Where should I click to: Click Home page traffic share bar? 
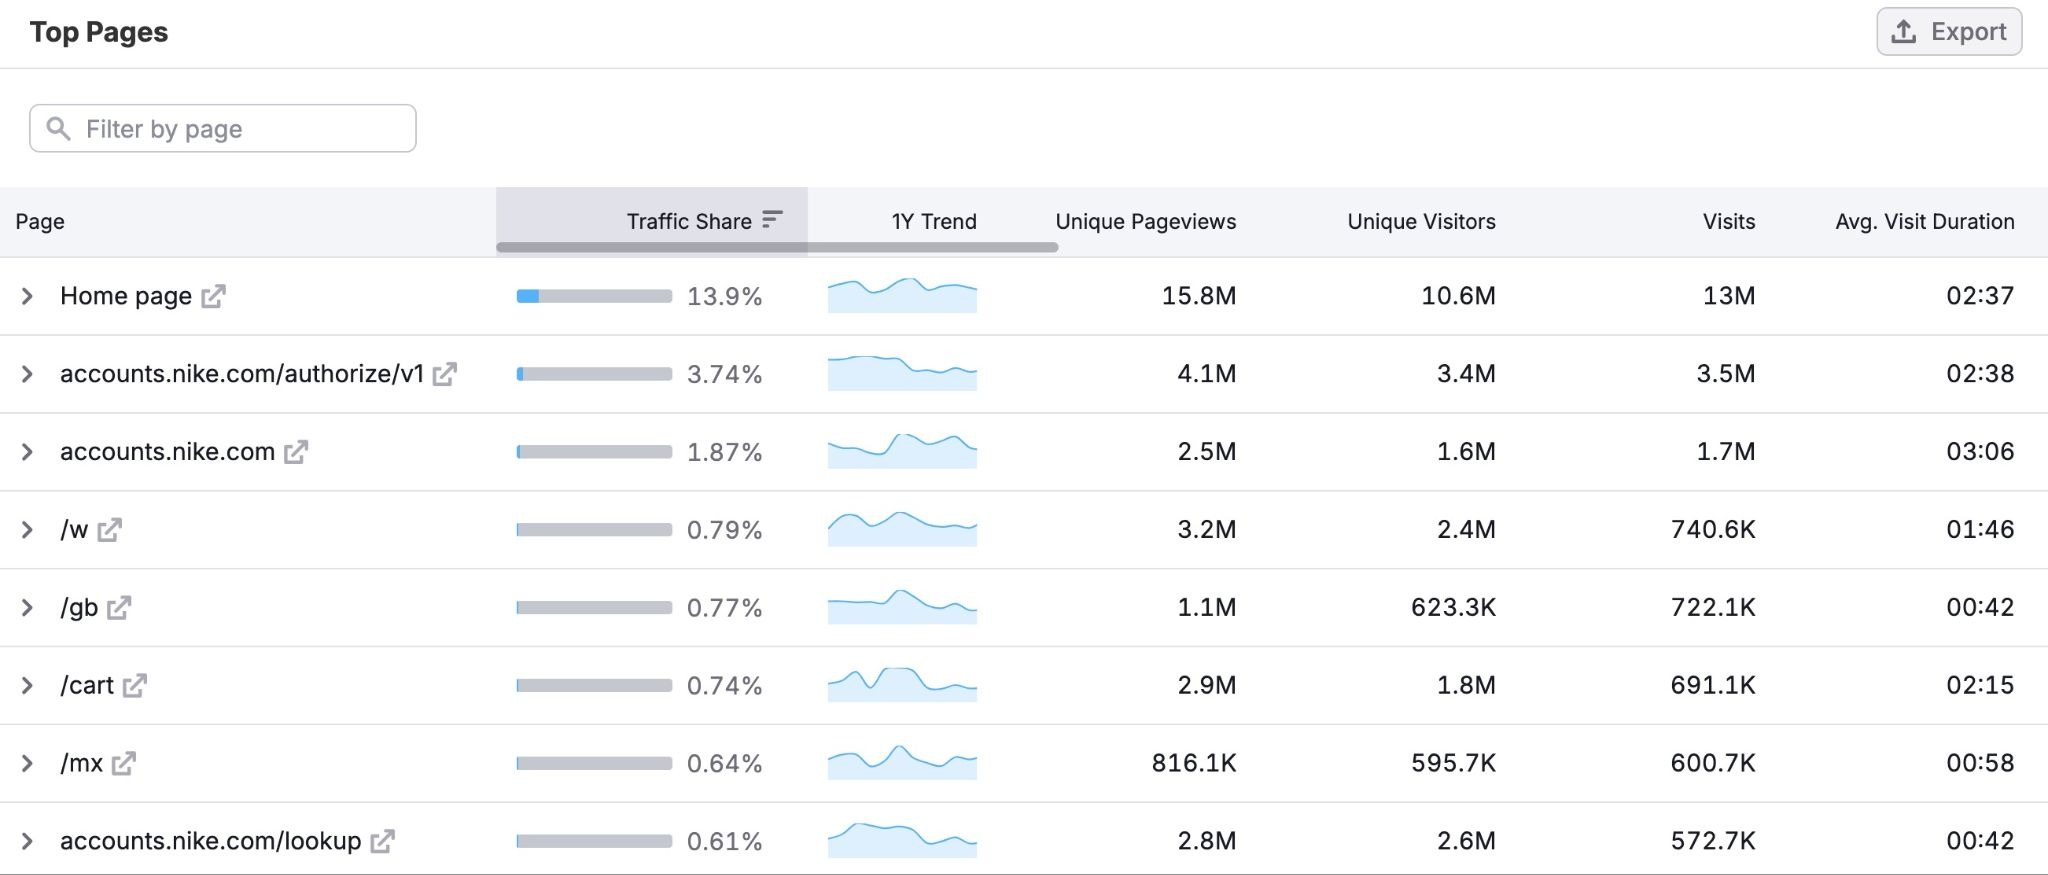(594, 296)
